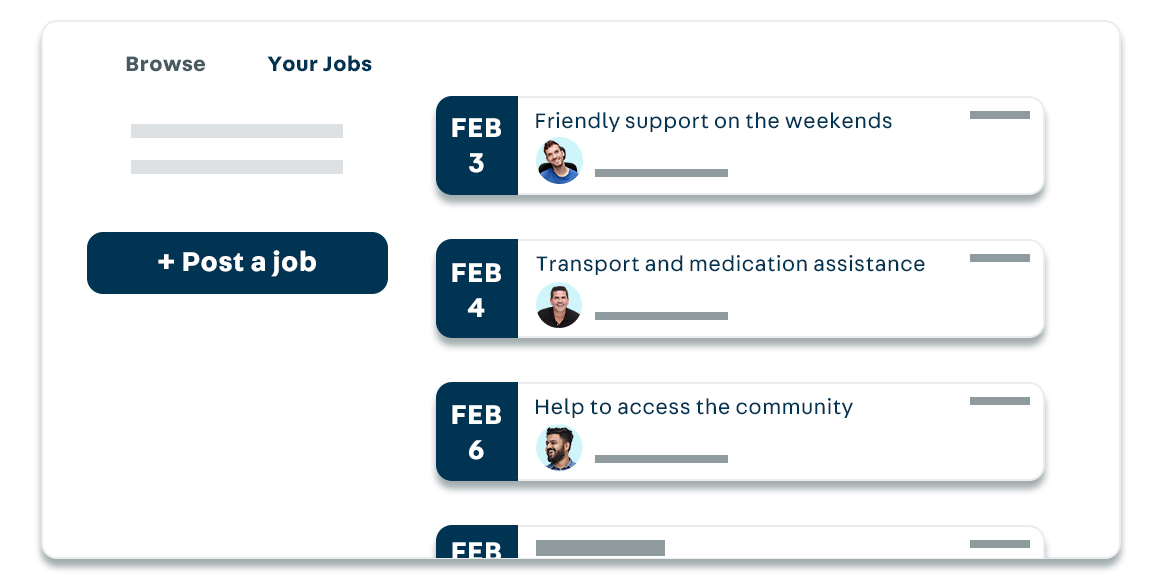Click the profile avatar on the Feb 4 job

tap(559, 305)
